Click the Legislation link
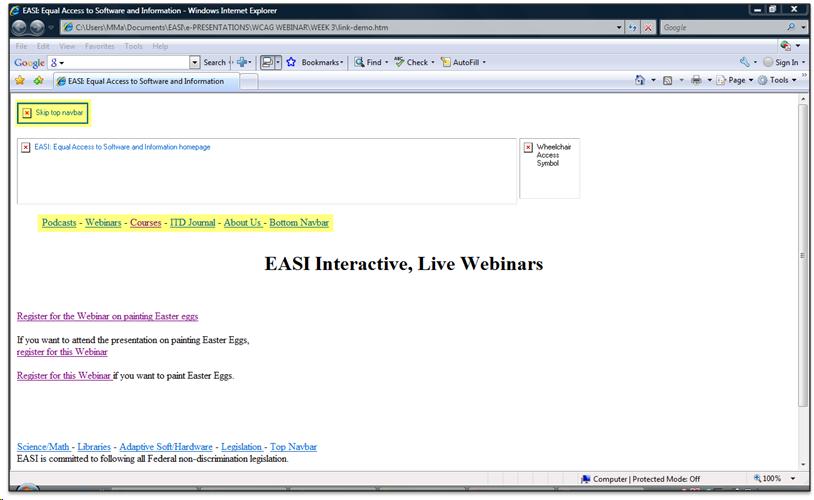 coord(241,447)
